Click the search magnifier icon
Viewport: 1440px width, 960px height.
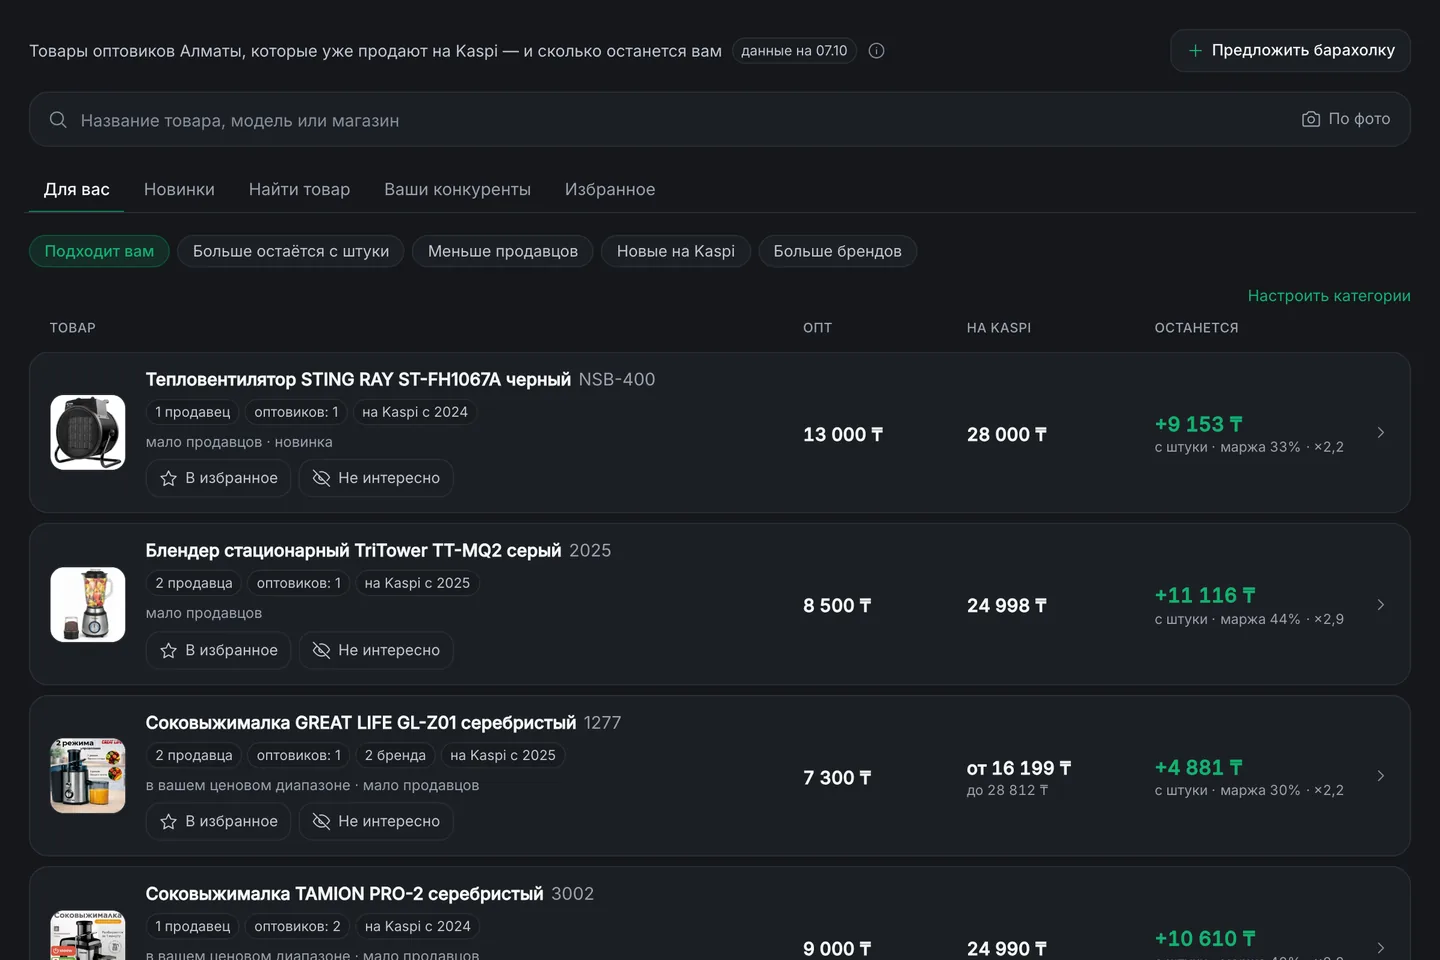coord(58,120)
